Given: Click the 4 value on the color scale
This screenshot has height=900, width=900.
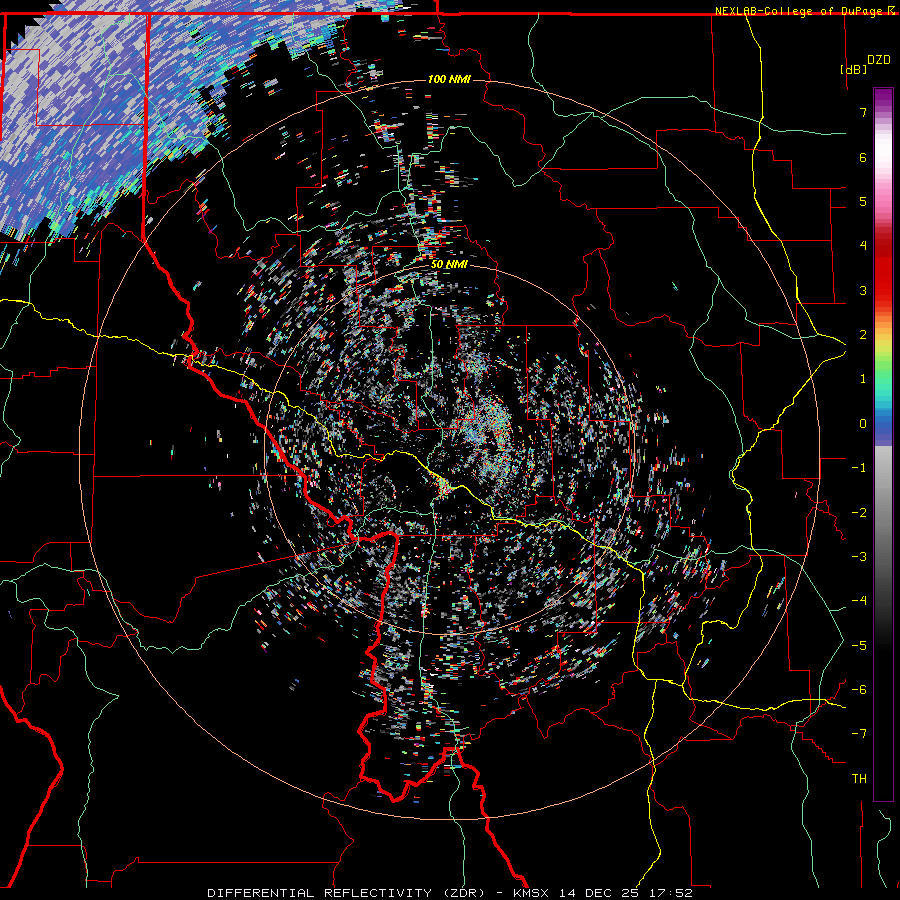Looking at the screenshot, I should [863, 246].
